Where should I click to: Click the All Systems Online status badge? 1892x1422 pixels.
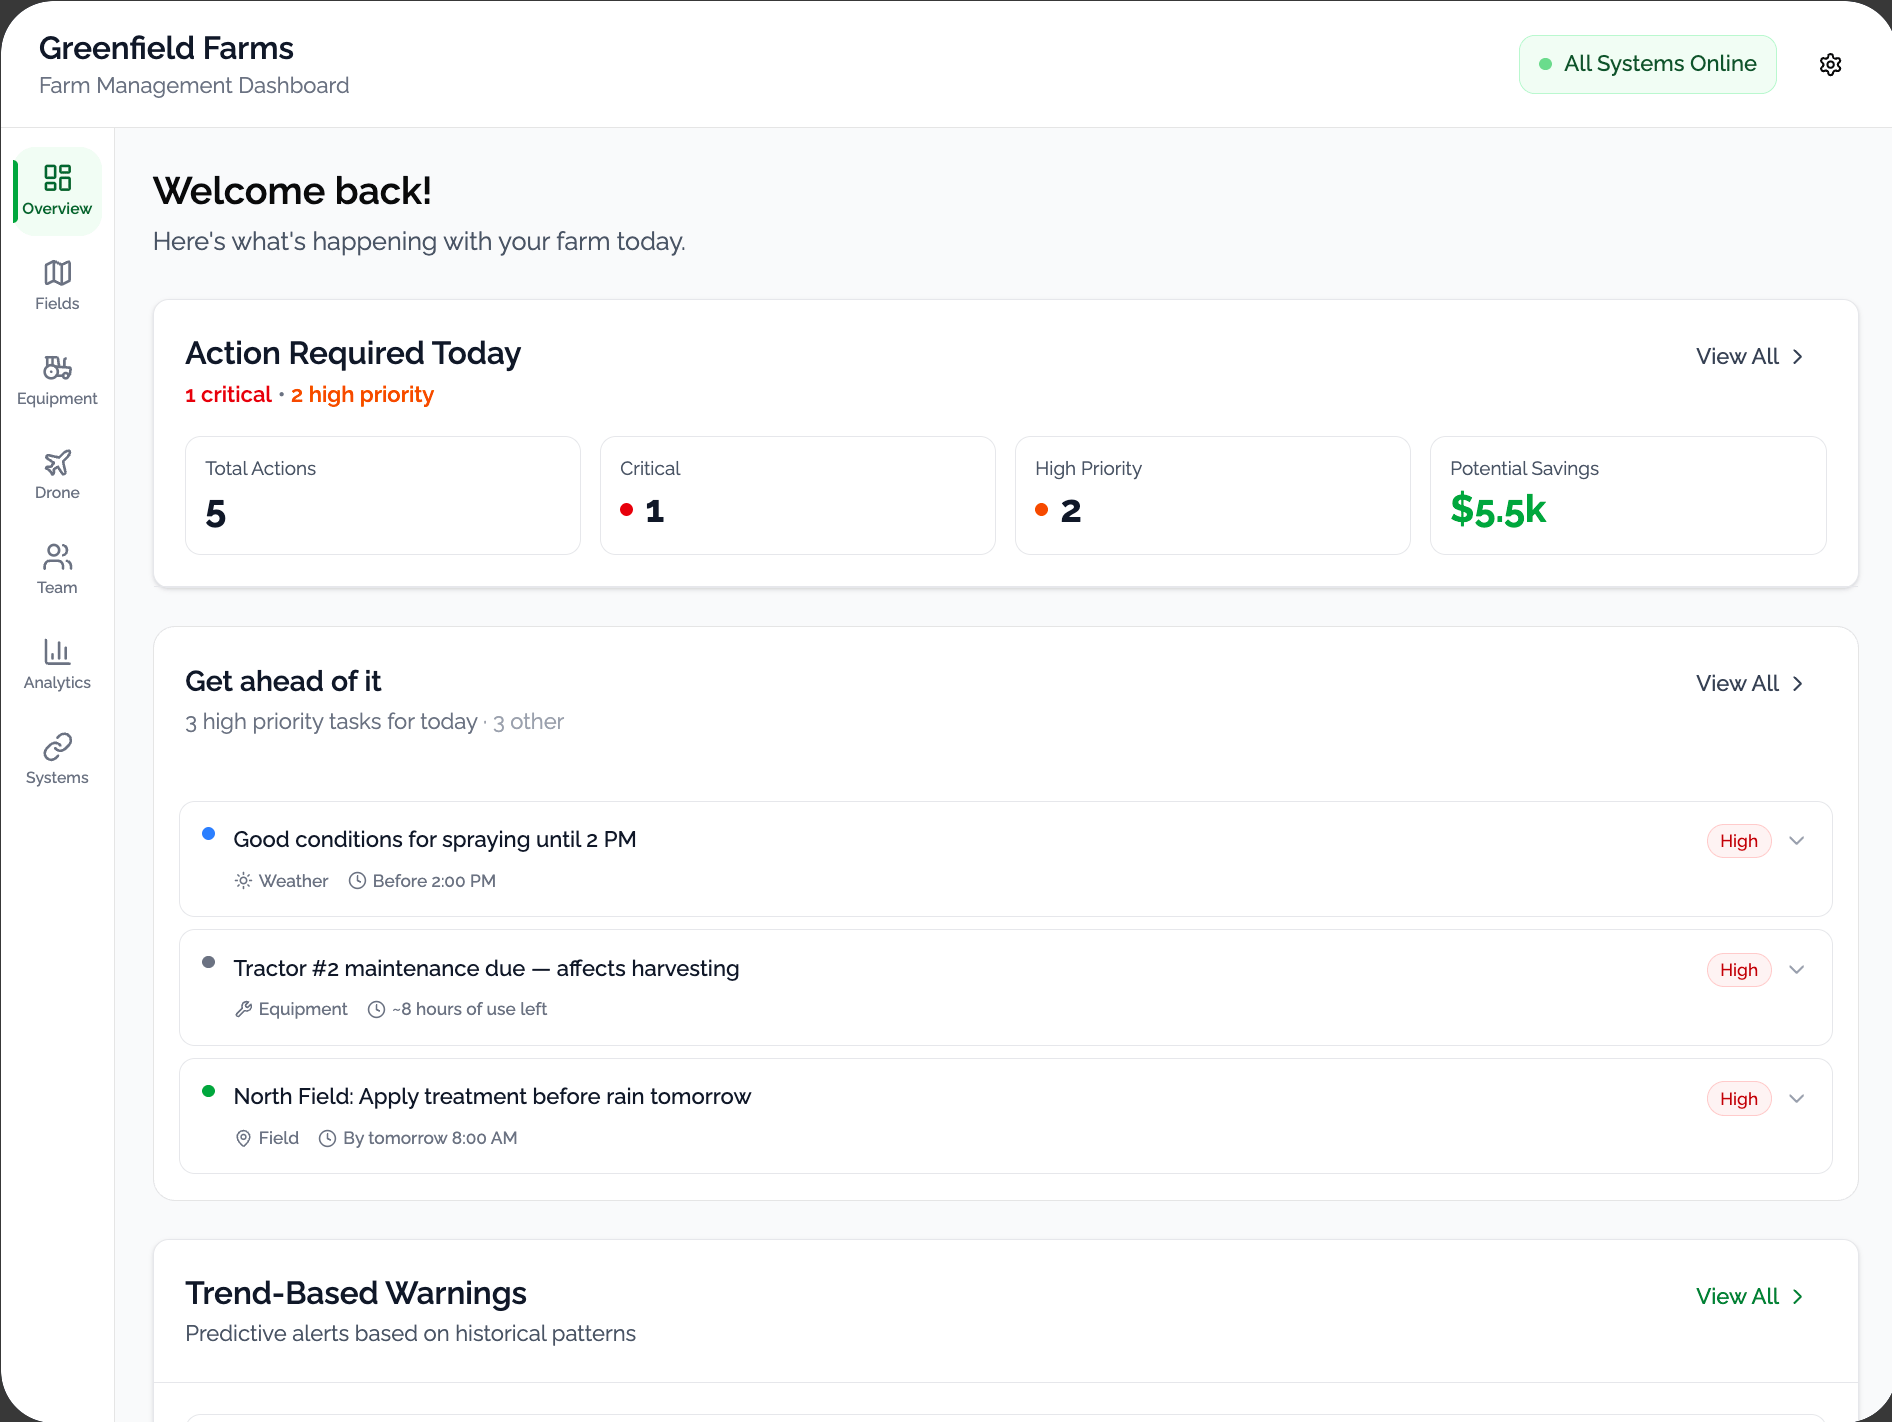click(x=1647, y=65)
